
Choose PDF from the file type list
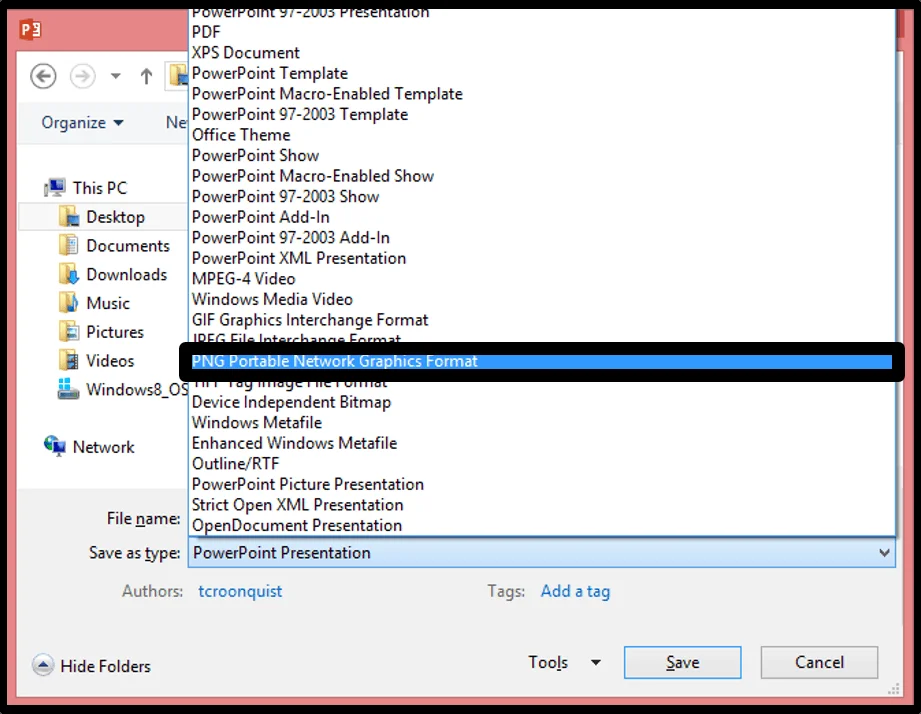tap(542, 32)
